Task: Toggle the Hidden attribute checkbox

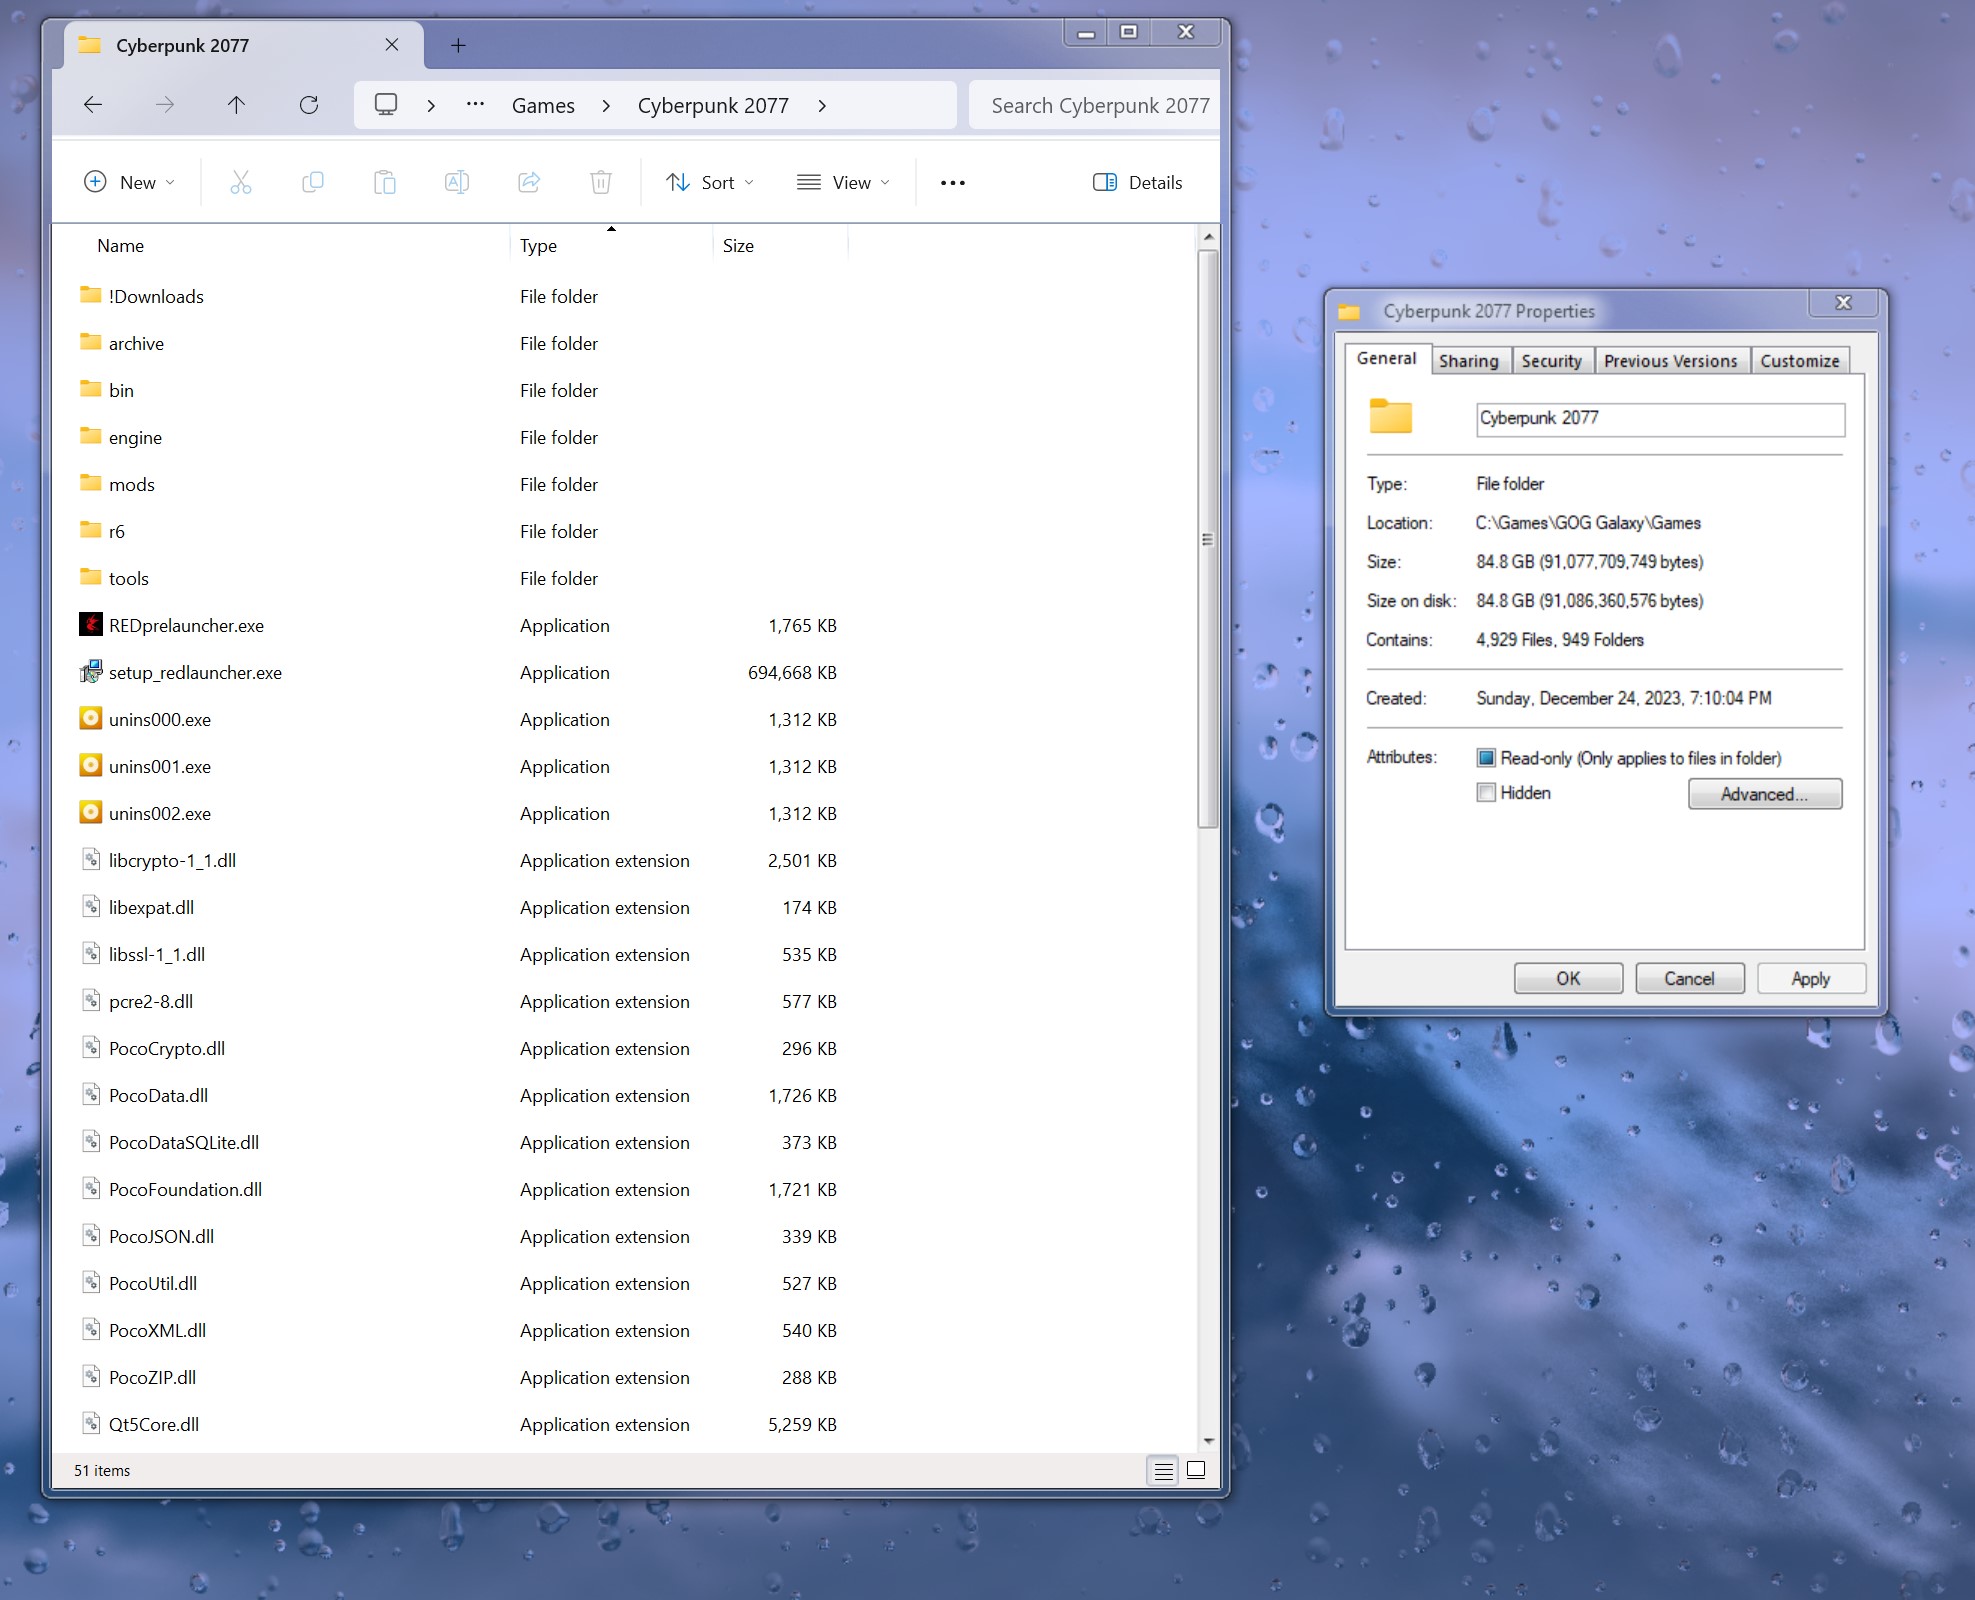Action: tap(1486, 793)
